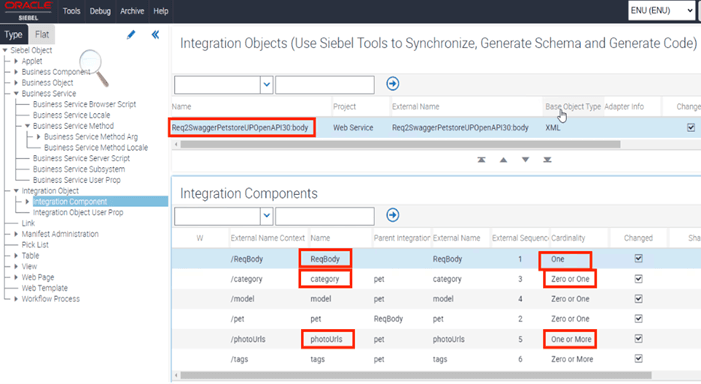The image size is (701, 384).
Task: Toggle Changed checkbox in ReqBody row
Action: pyautogui.click(x=638, y=258)
